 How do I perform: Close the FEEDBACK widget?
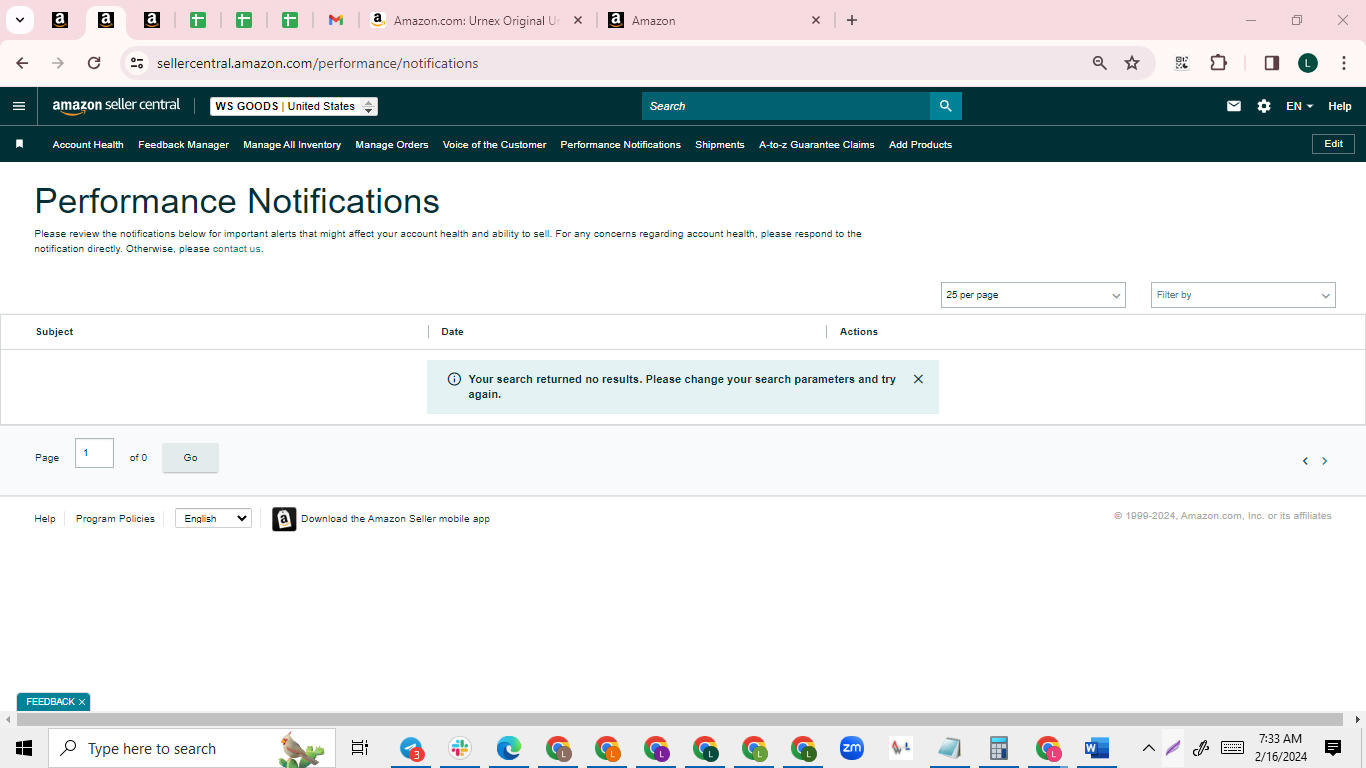click(82, 702)
